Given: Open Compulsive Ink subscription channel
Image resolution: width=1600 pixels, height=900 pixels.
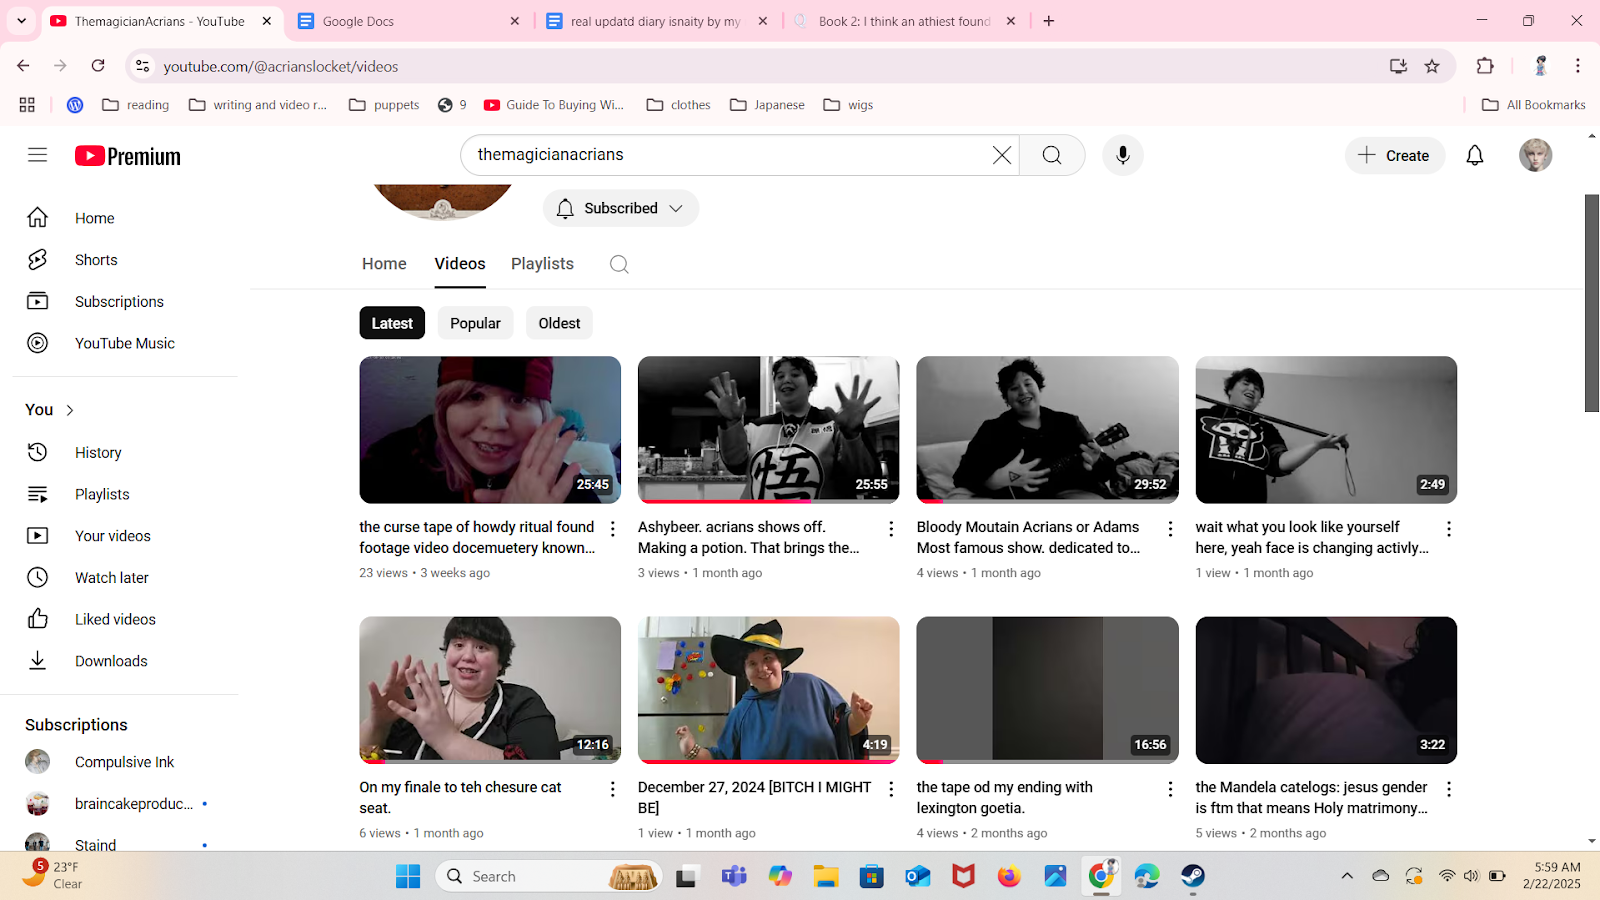Looking at the screenshot, I should pyautogui.click(x=125, y=763).
